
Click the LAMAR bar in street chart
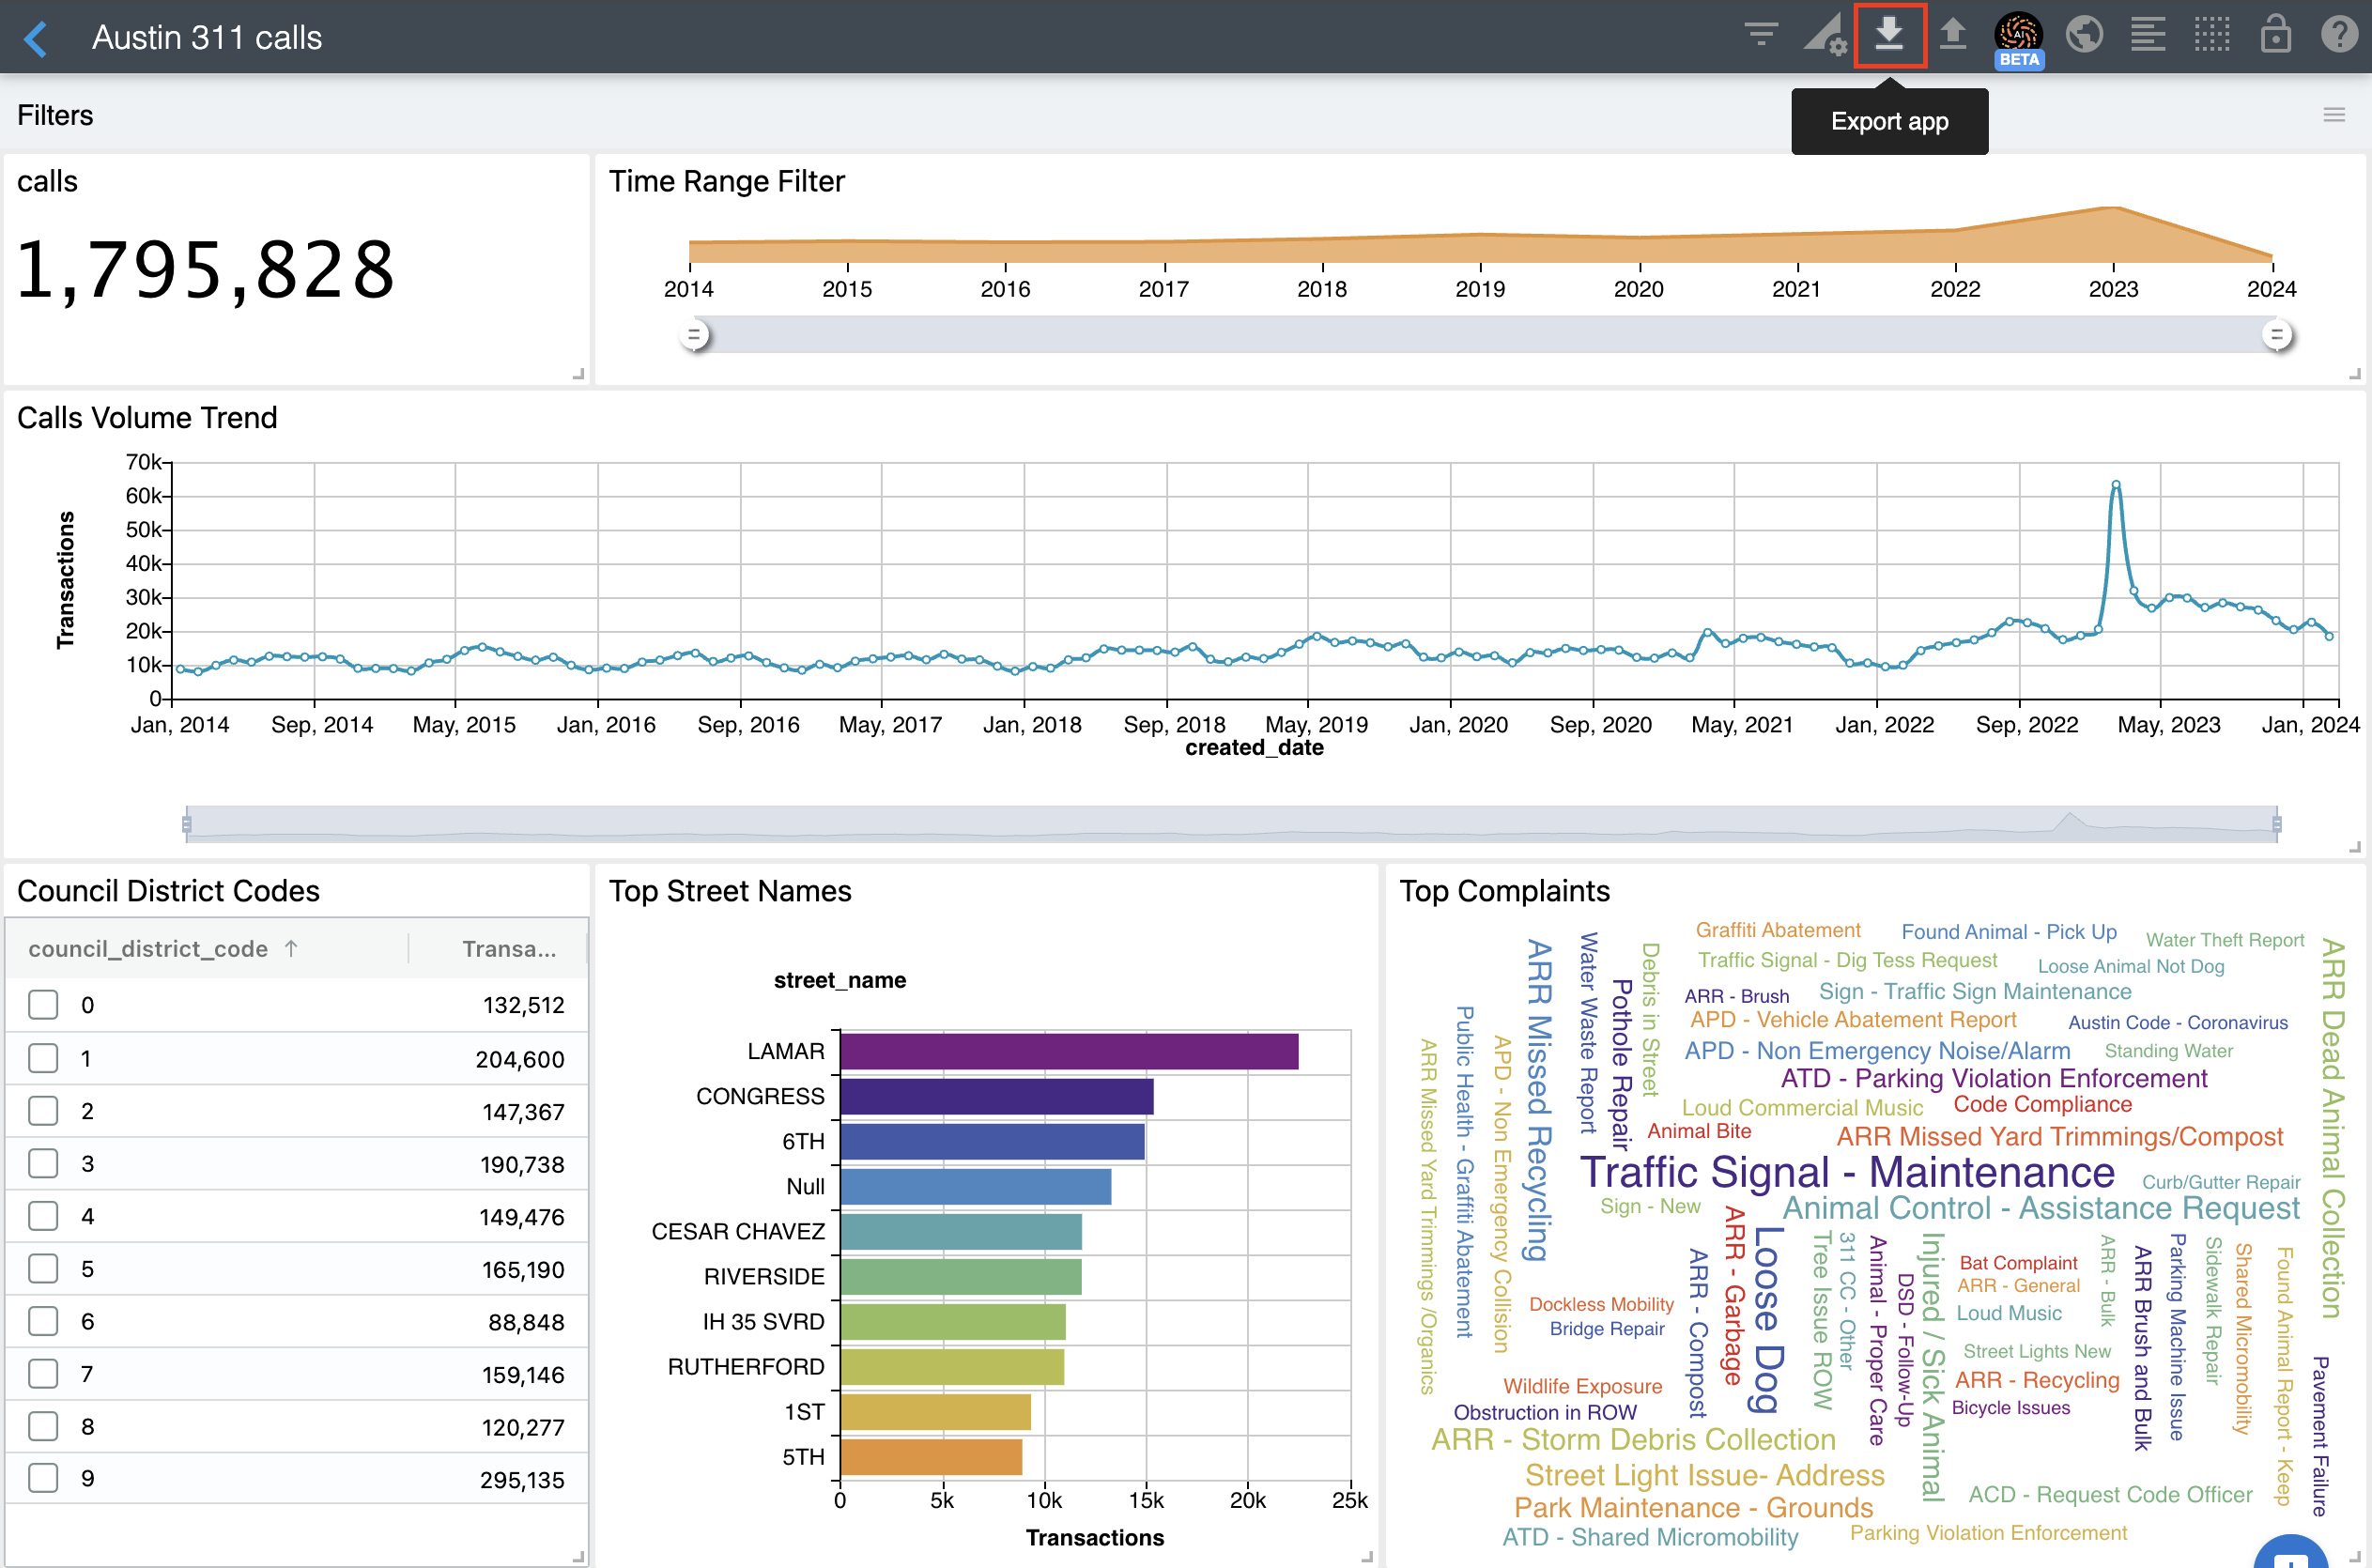(1068, 1051)
